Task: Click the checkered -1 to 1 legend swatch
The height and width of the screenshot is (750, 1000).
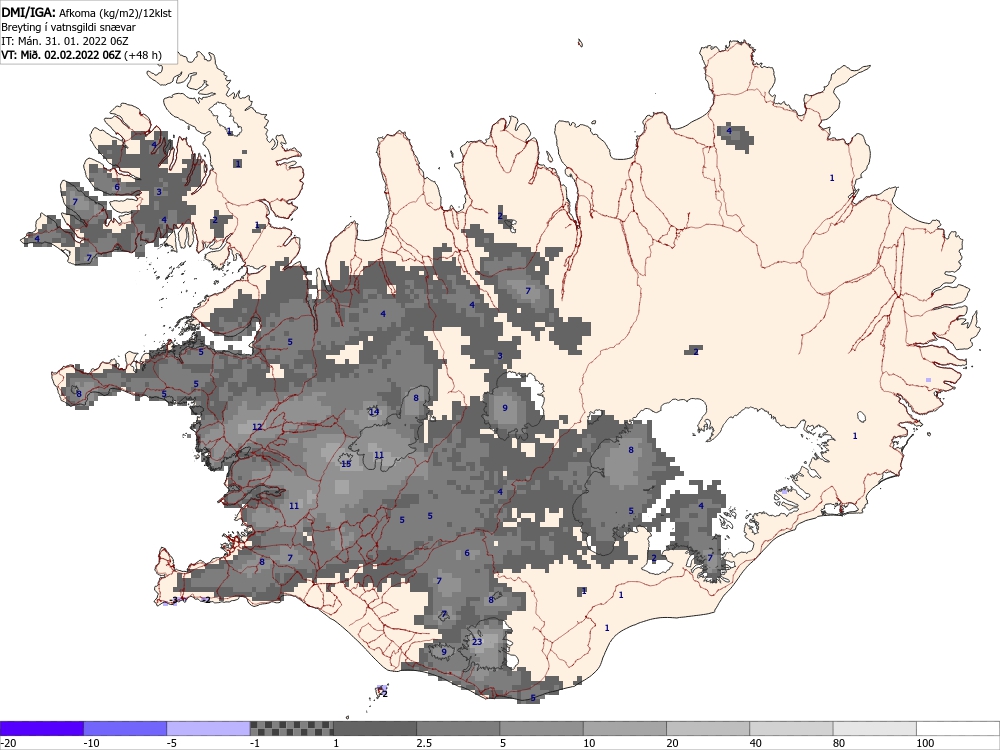Action: [291, 728]
